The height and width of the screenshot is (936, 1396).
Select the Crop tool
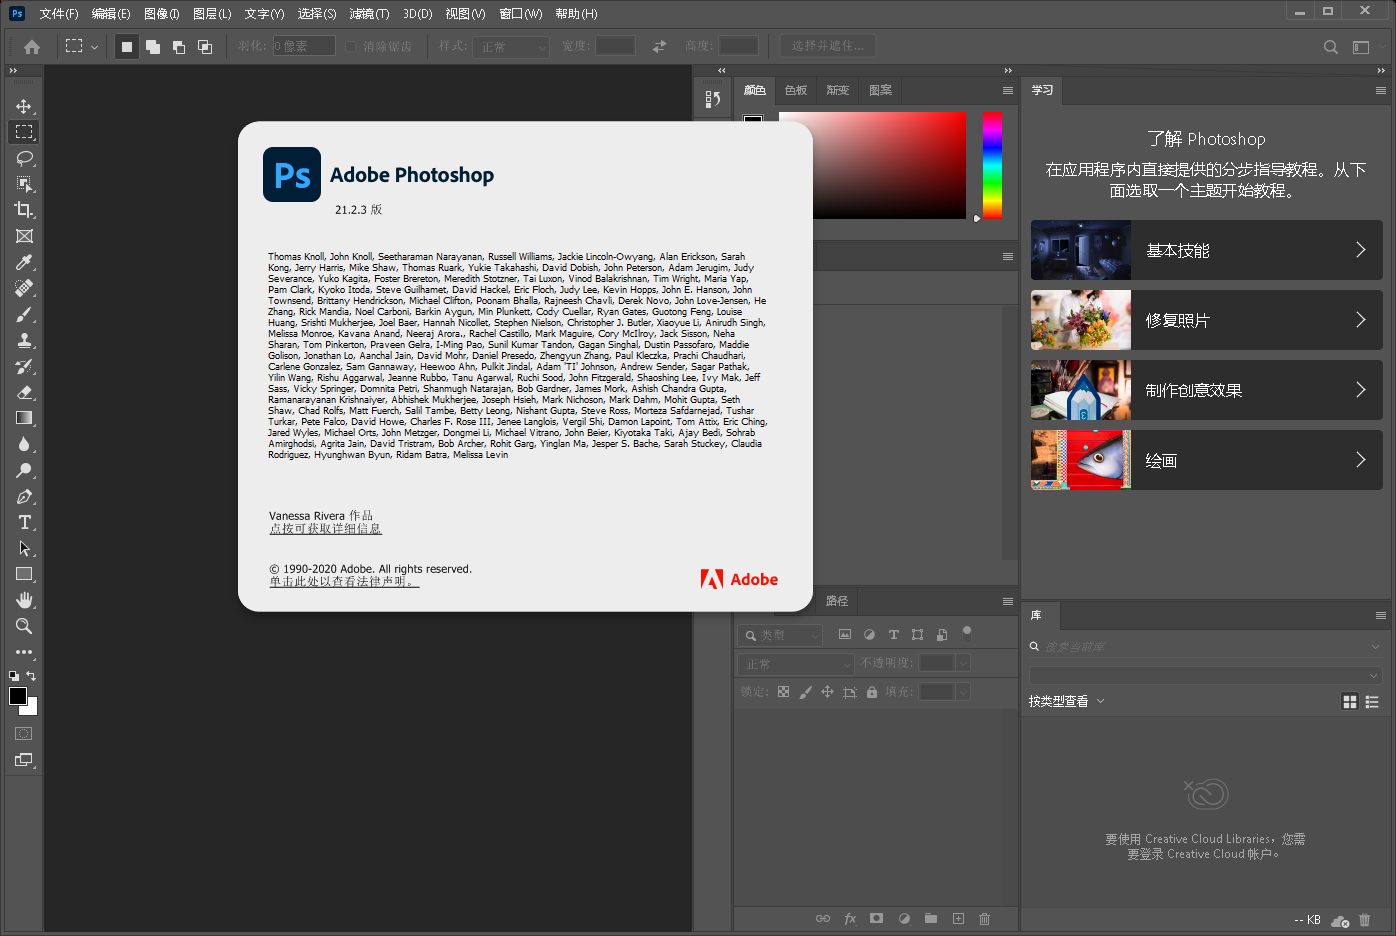[x=24, y=210]
